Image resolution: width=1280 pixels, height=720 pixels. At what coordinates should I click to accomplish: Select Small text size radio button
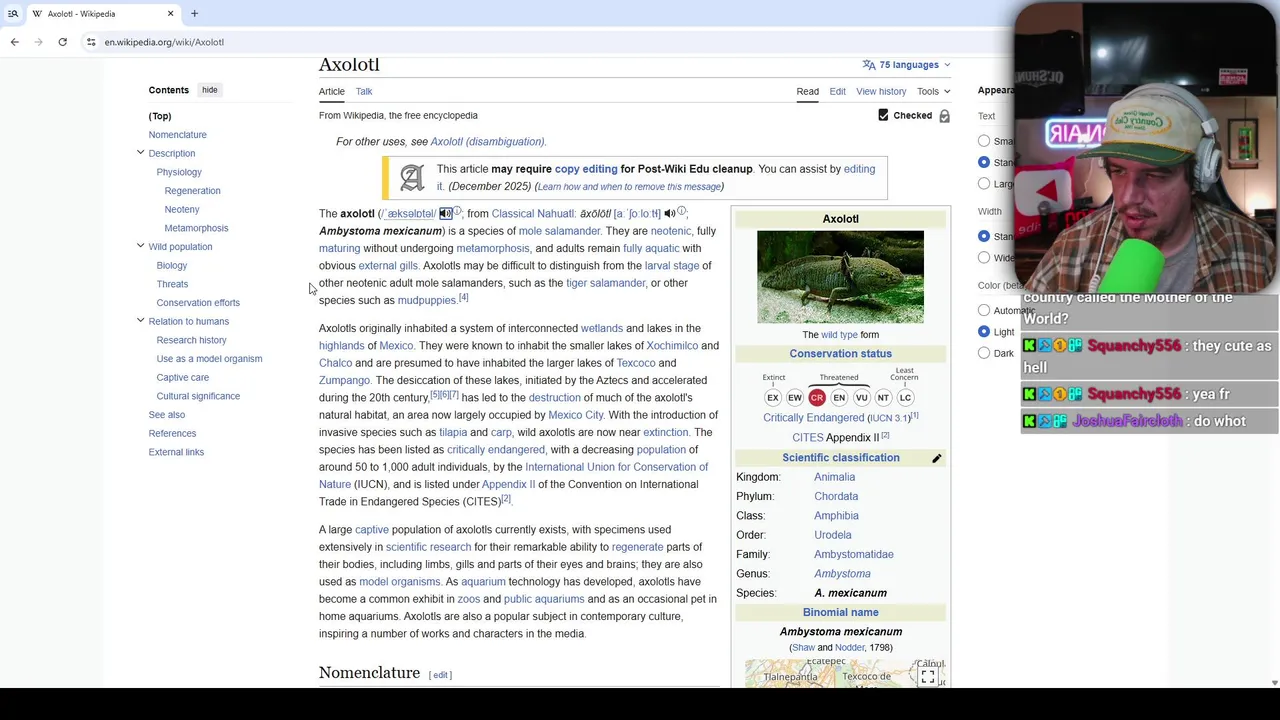click(984, 141)
